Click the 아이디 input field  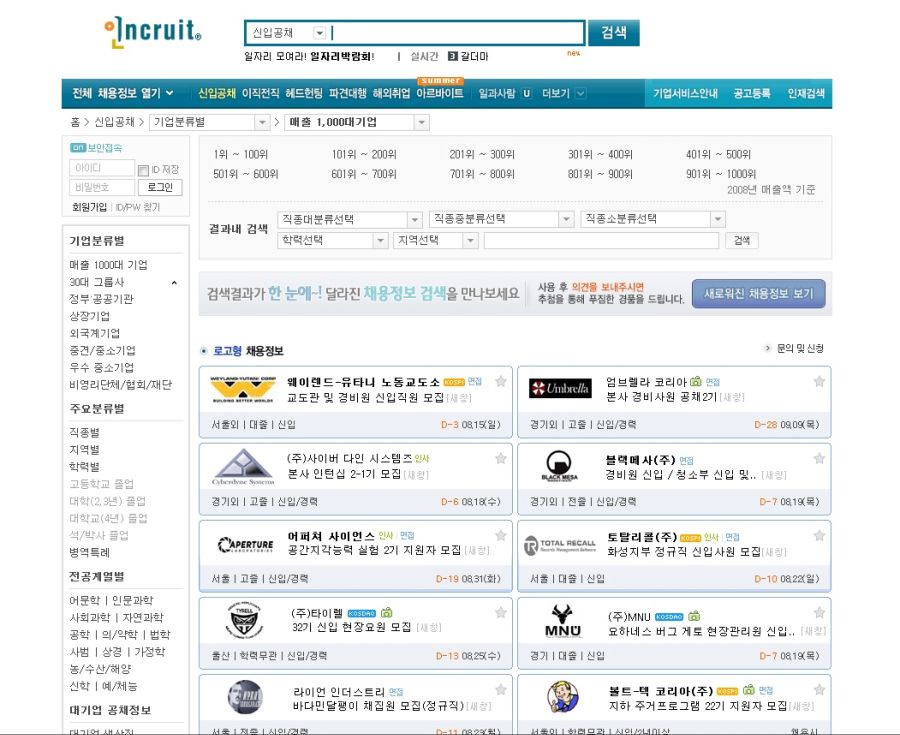tap(101, 168)
